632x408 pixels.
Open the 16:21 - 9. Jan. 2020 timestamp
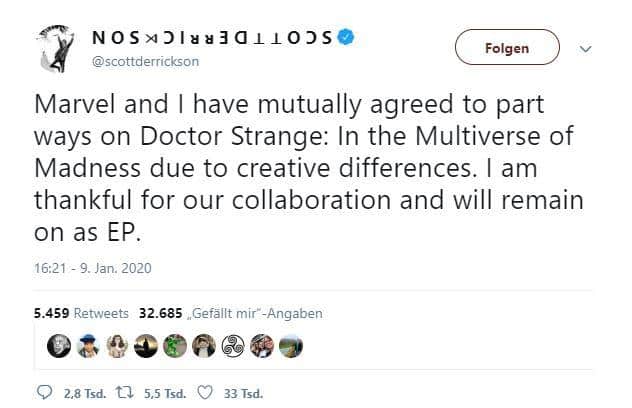click(x=93, y=268)
